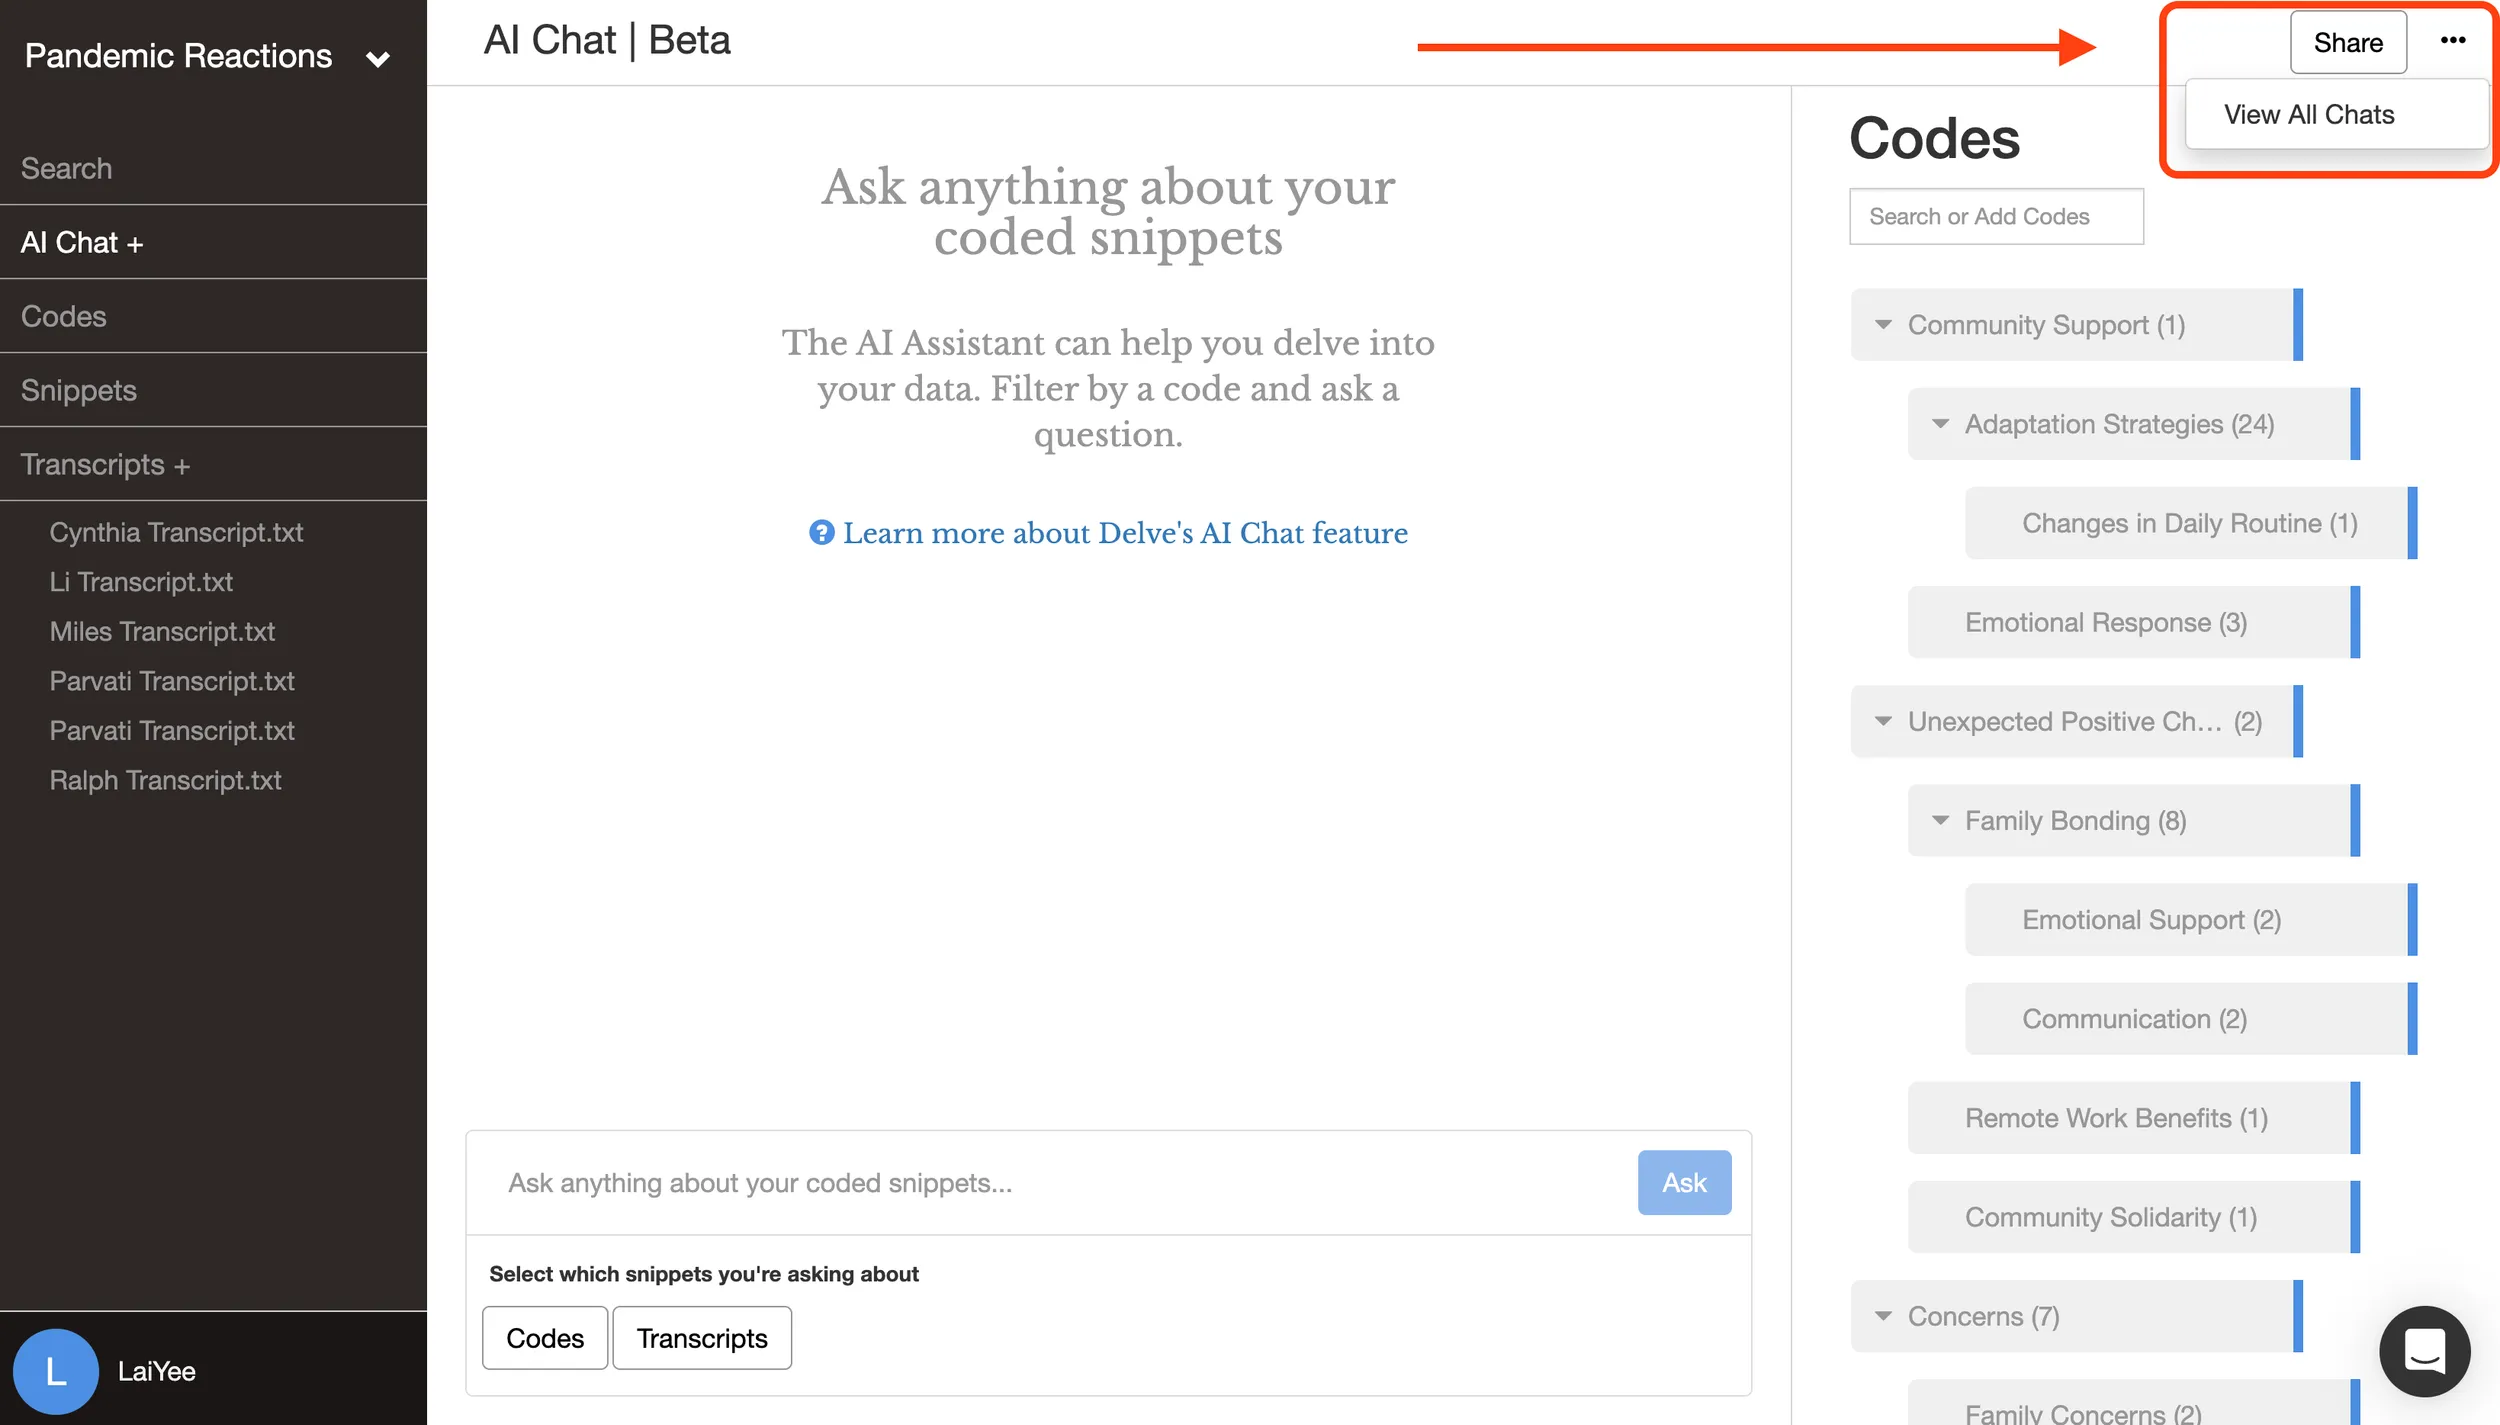
Task: Click the Ask button
Action: [x=1684, y=1183]
